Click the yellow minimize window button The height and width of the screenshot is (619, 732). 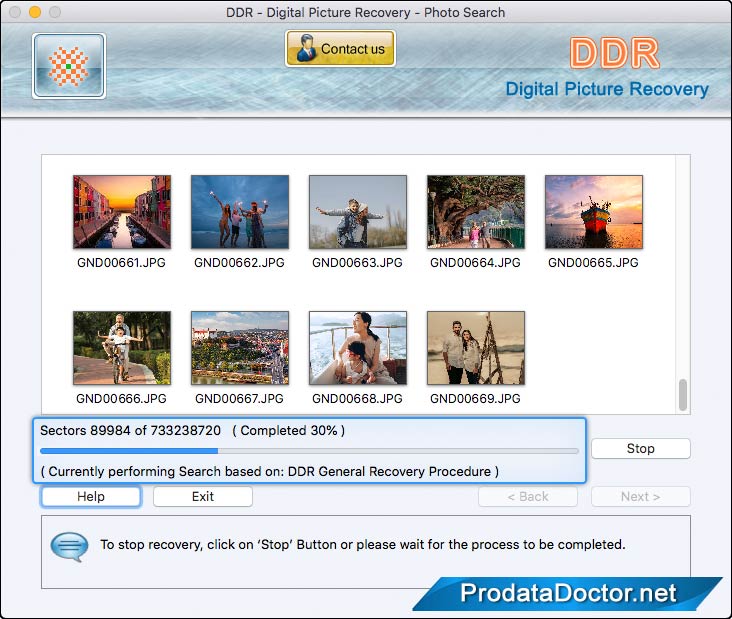35,12
